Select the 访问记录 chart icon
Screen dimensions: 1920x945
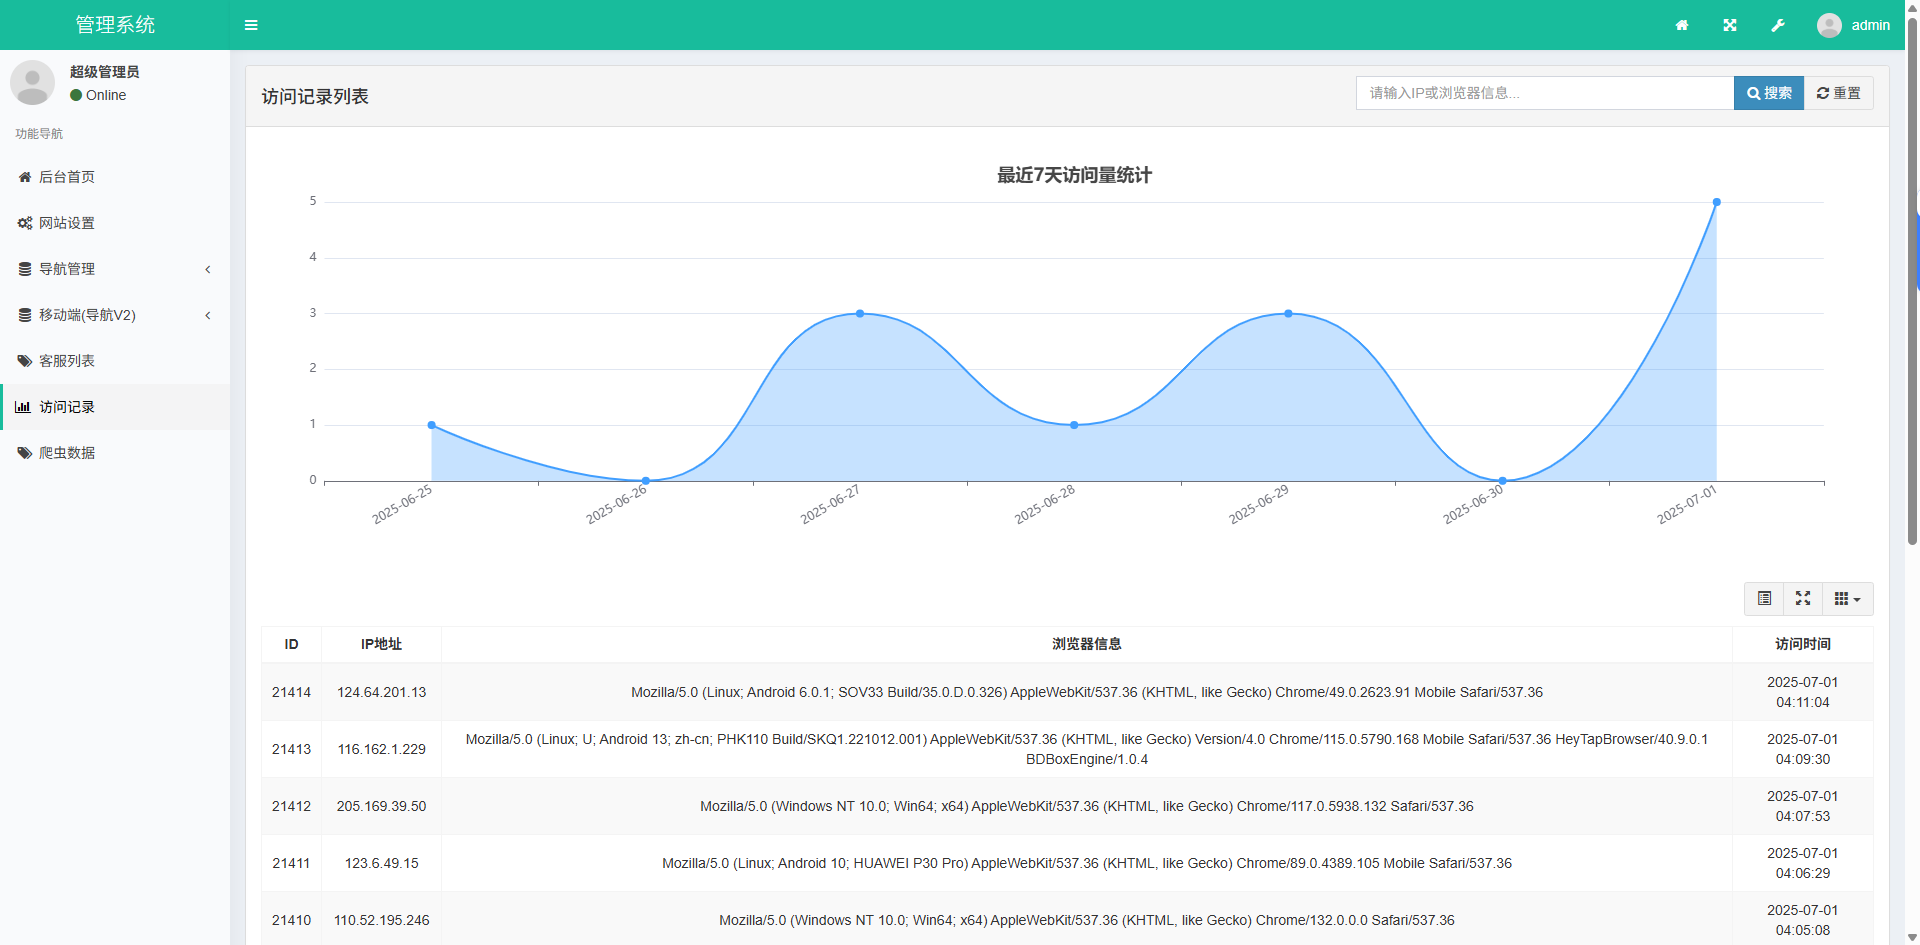tap(23, 407)
